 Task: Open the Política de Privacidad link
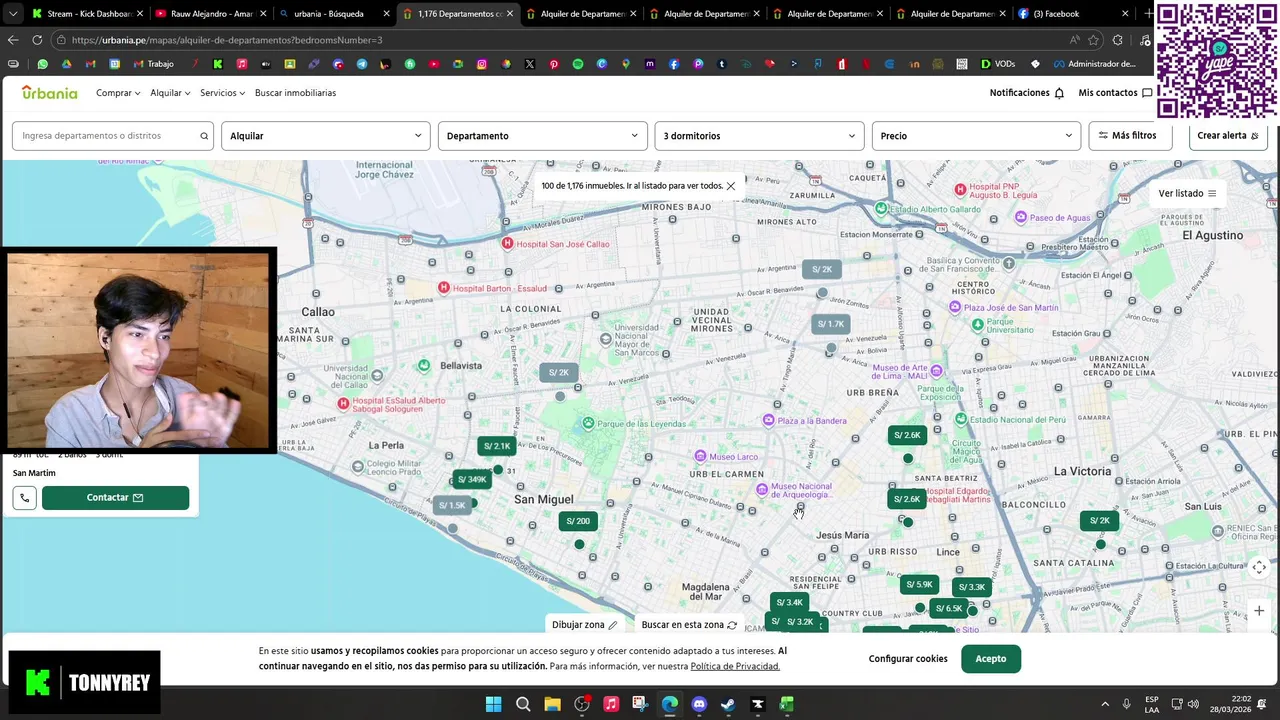[735, 667]
